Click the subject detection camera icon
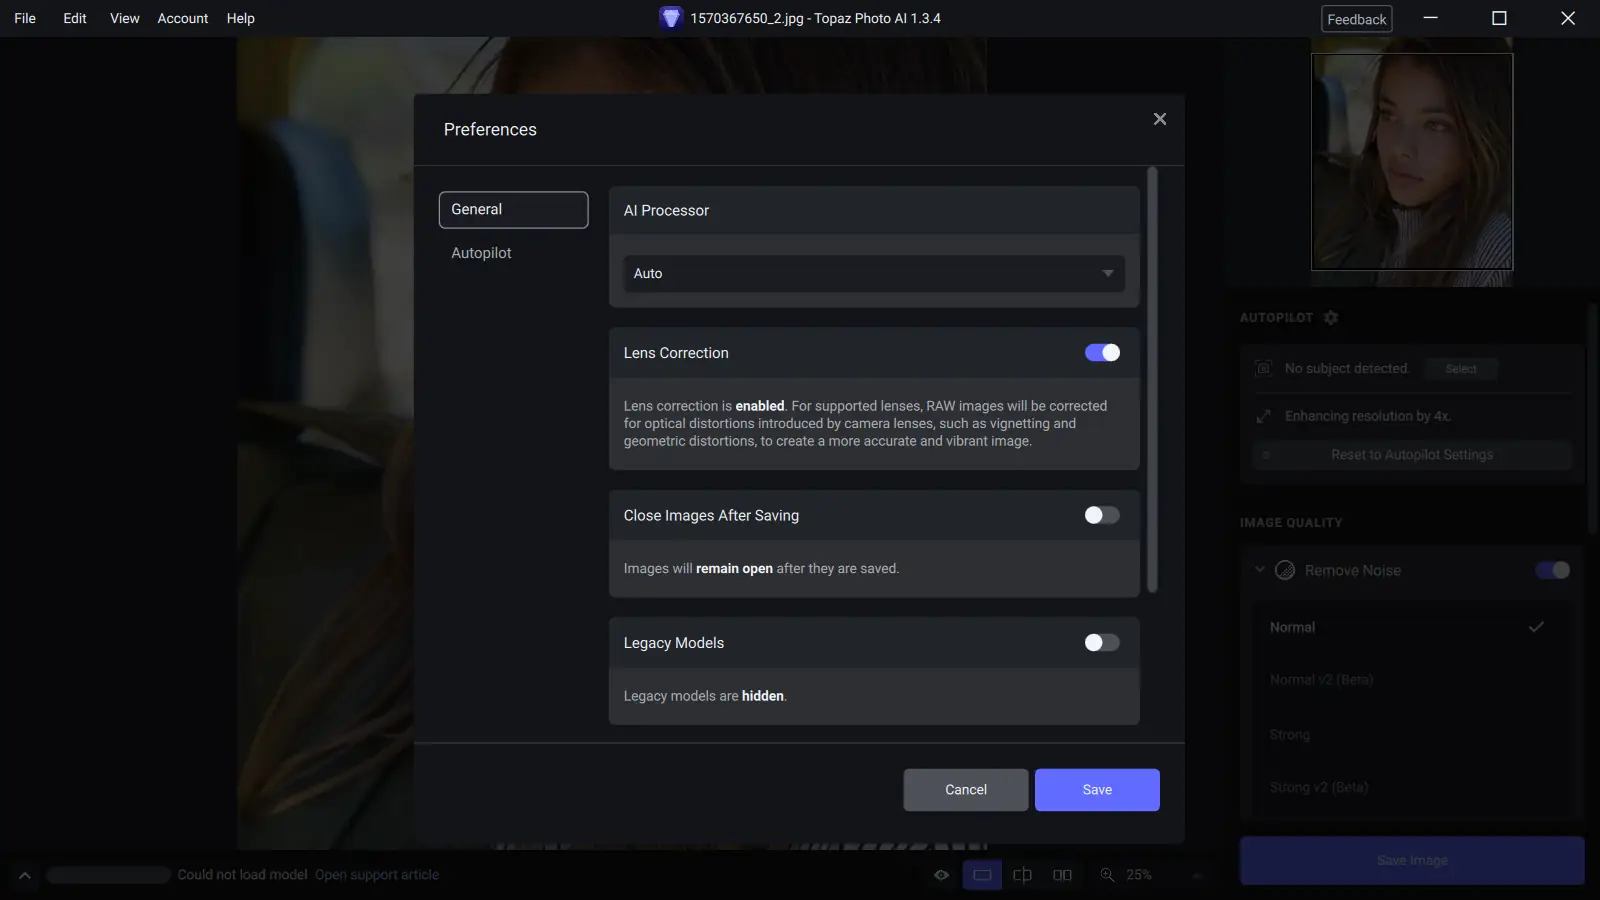The height and width of the screenshot is (900, 1600). [x=1264, y=369]
